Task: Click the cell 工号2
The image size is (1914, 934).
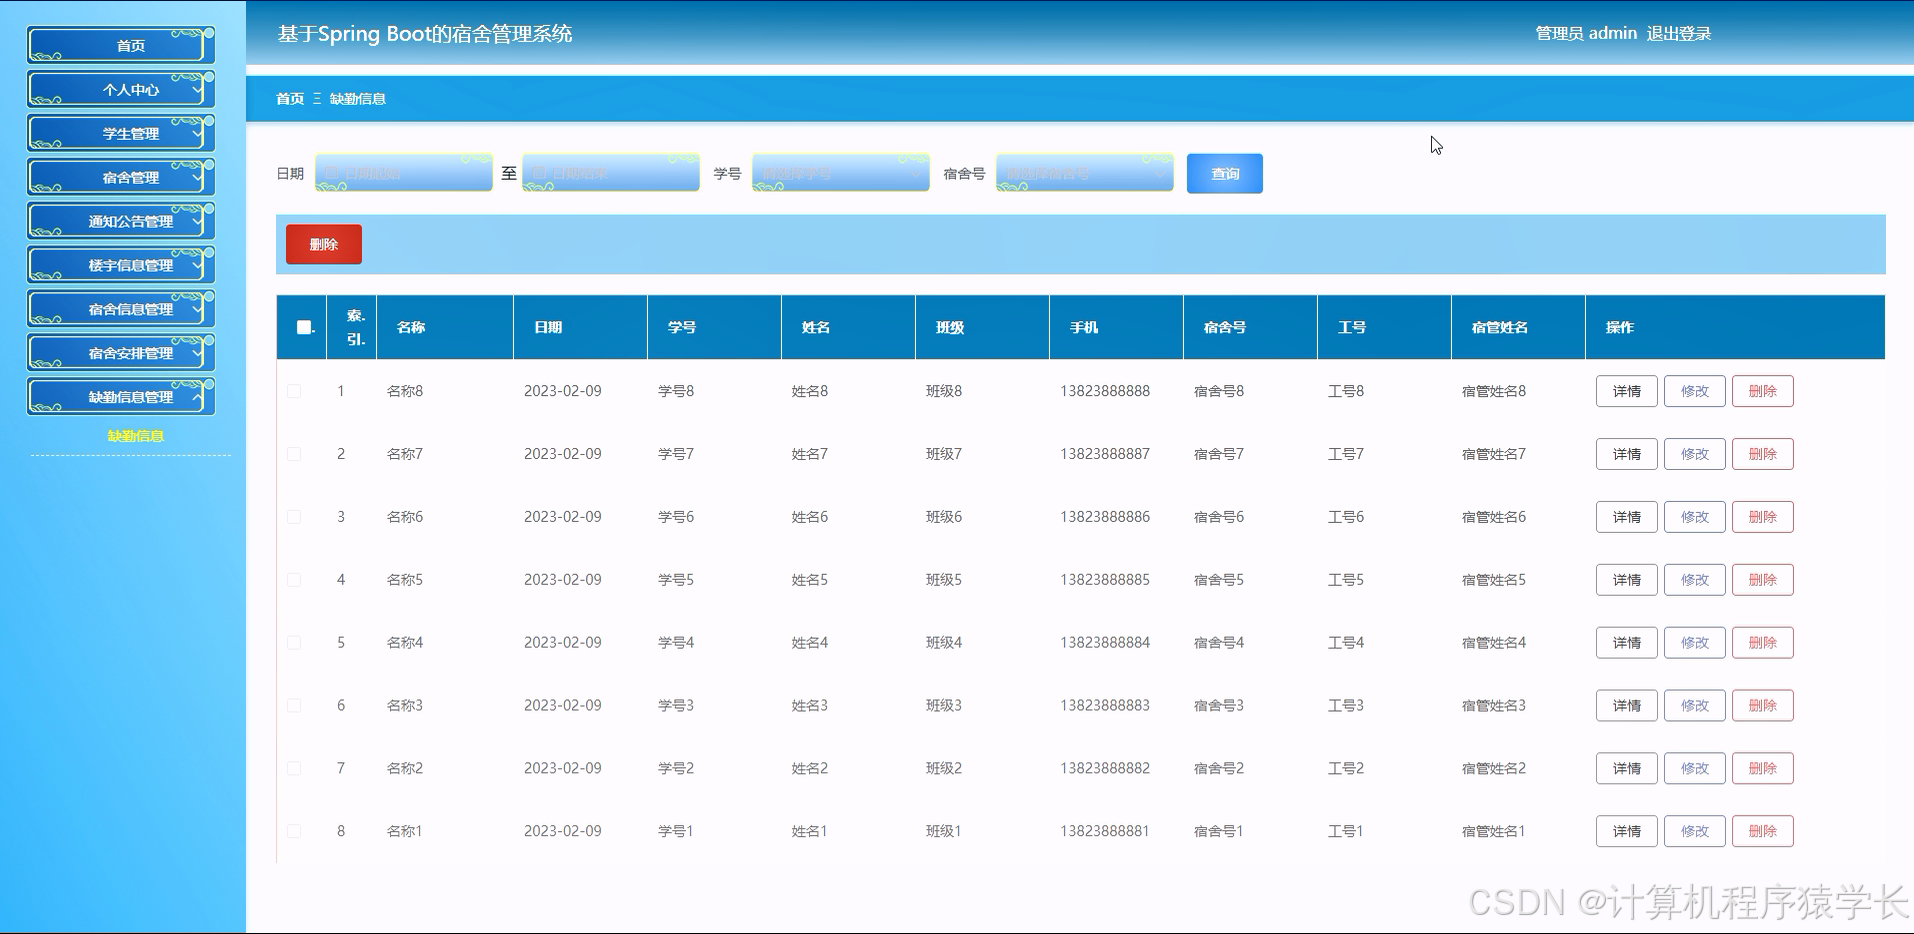Action: pyautogui.click(x=1346, y=769)
